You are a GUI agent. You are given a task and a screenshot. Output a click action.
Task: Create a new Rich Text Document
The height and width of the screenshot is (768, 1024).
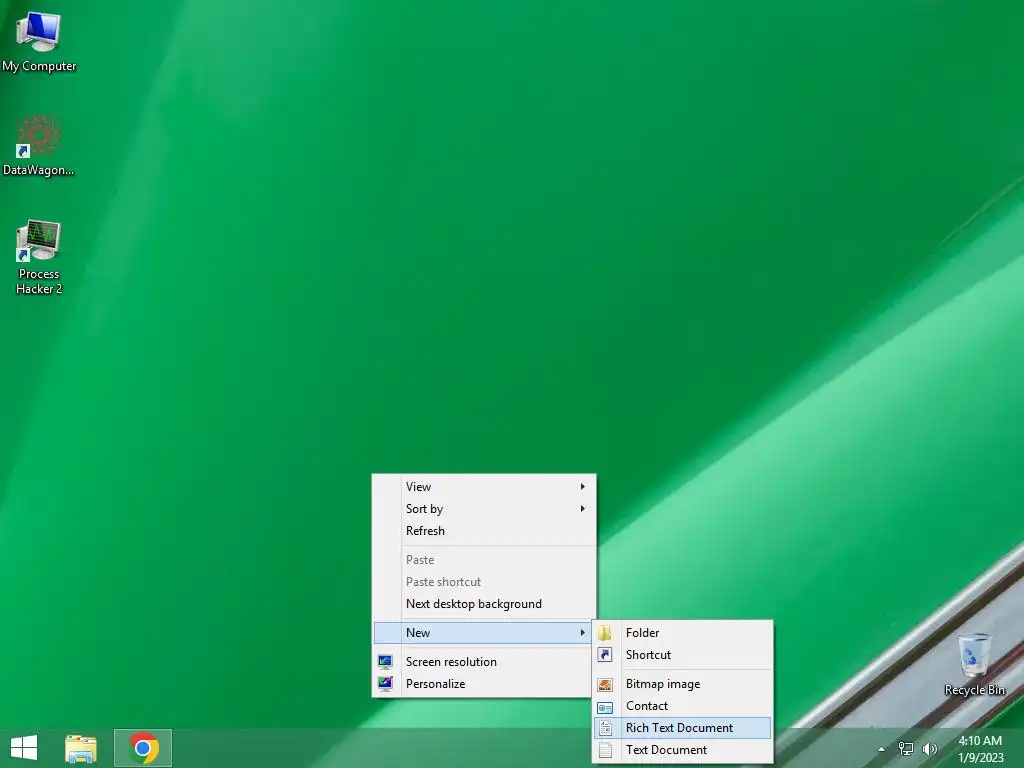coord(682,728)
